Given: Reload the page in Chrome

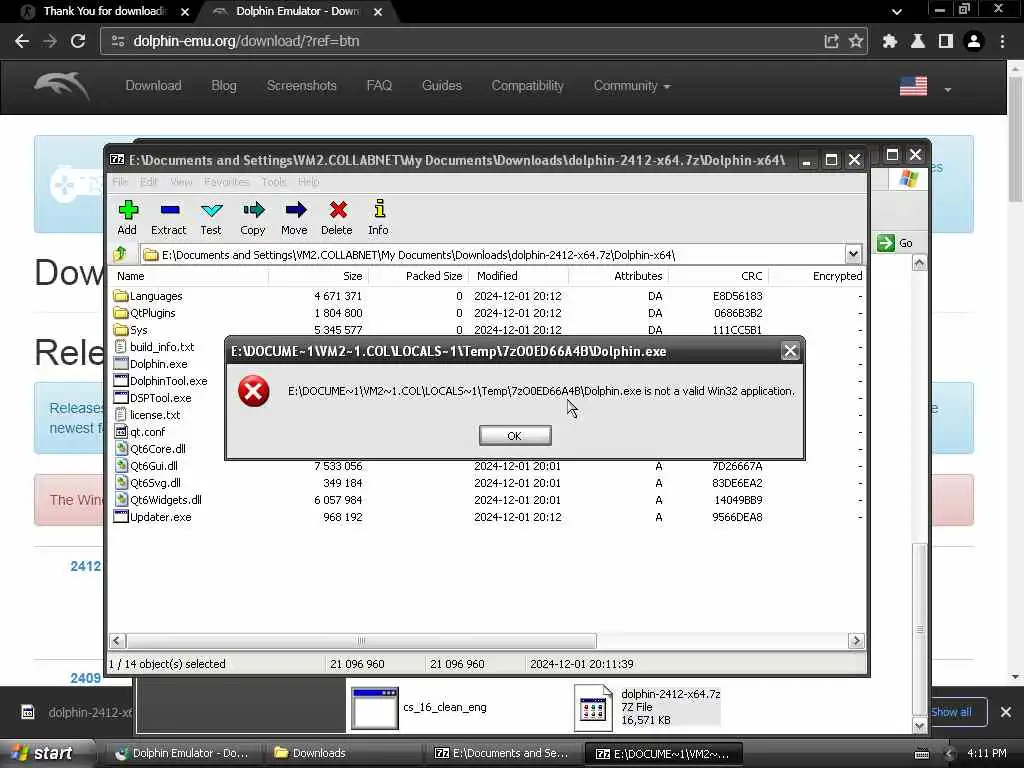Looking at the screenshot, I should pyautogui.click(x=78, y=41).
